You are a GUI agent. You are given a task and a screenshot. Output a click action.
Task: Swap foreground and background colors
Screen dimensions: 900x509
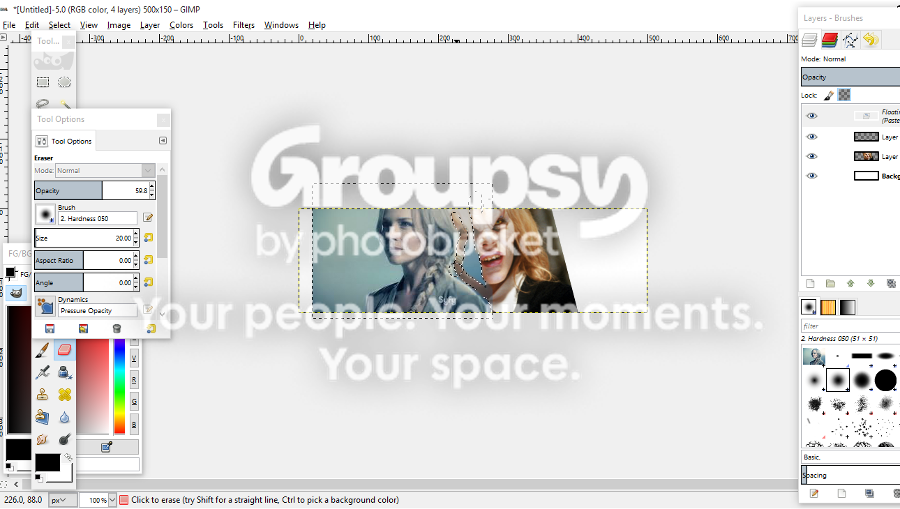(x=68, y=457)
